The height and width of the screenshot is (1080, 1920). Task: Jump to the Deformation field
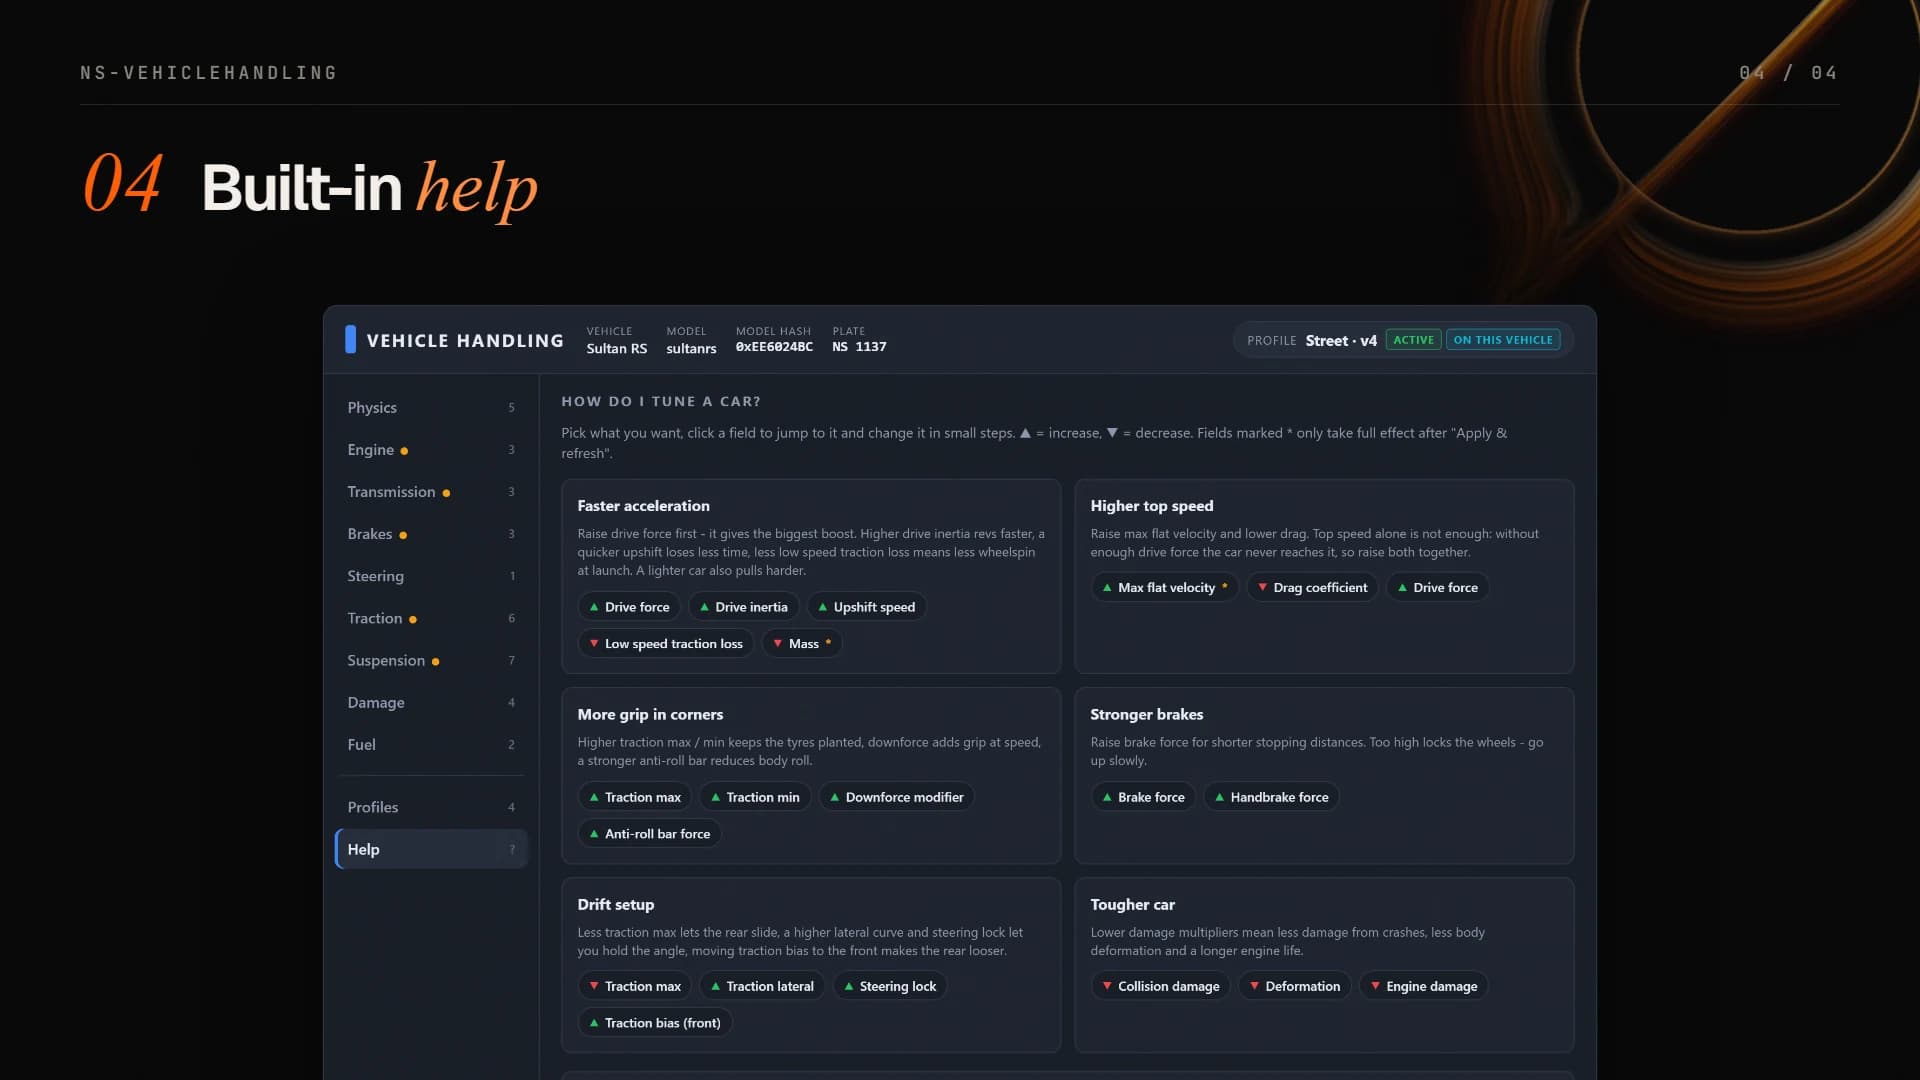tap(1294, 987)
